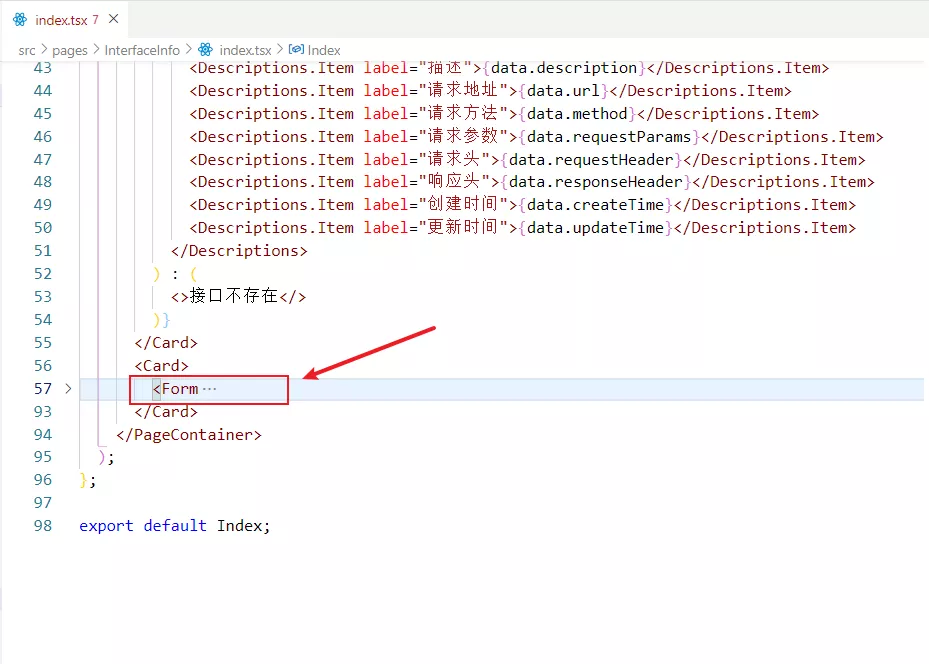The image size is (929, 664).
Task: Click the React icon on index.tsx tab
Action: (x=20, y=20)
